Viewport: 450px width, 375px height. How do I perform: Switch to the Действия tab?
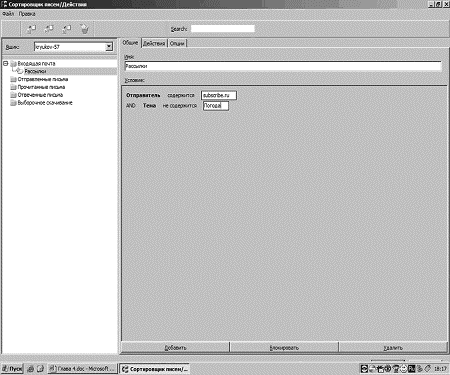(154, 43)
